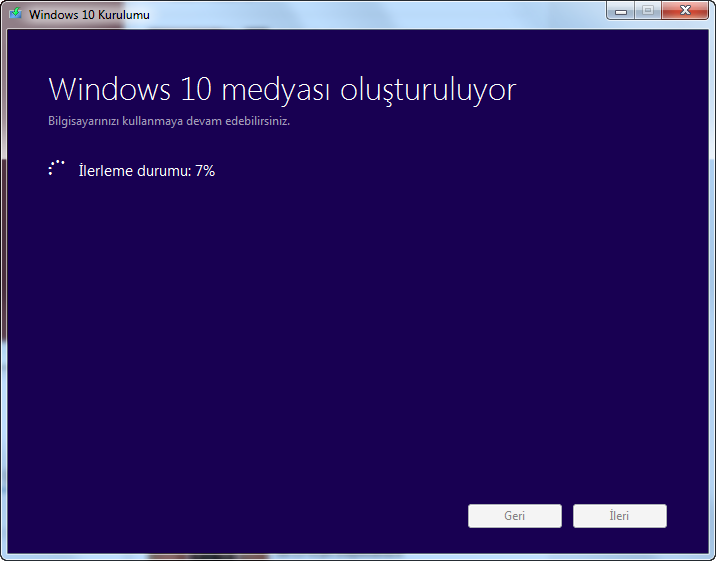Click the text "Bilgisayarınızı kullanmaya devam edebilirsiniz."

pyautogui.click(x=169, y=121)
